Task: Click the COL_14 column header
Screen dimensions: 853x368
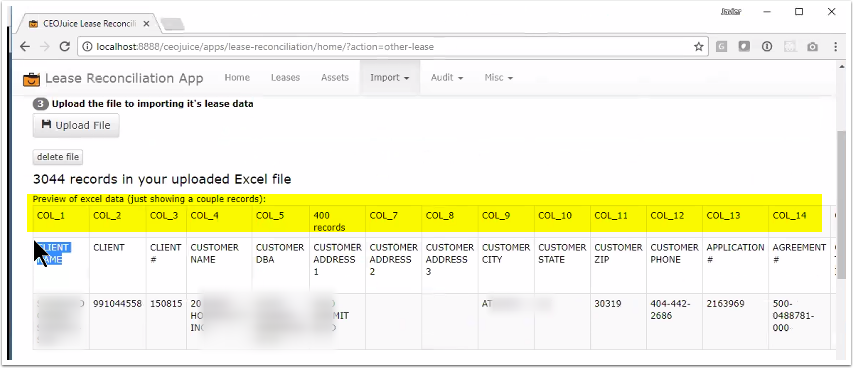Action: coord(799,221)
